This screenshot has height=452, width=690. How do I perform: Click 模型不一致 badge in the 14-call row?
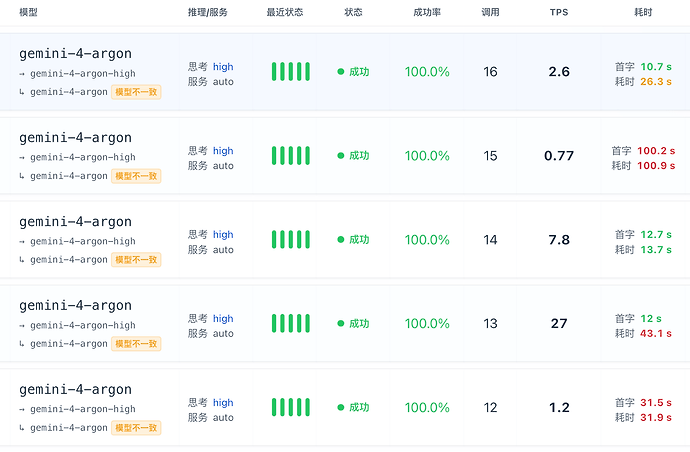(x=136, y=260)
